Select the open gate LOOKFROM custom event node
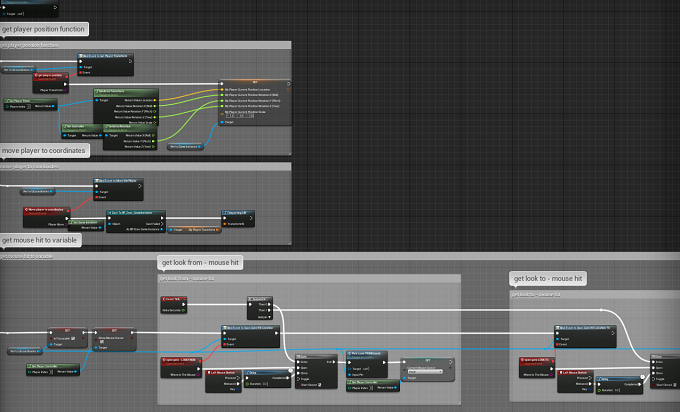680x412 pixels. 181,367
